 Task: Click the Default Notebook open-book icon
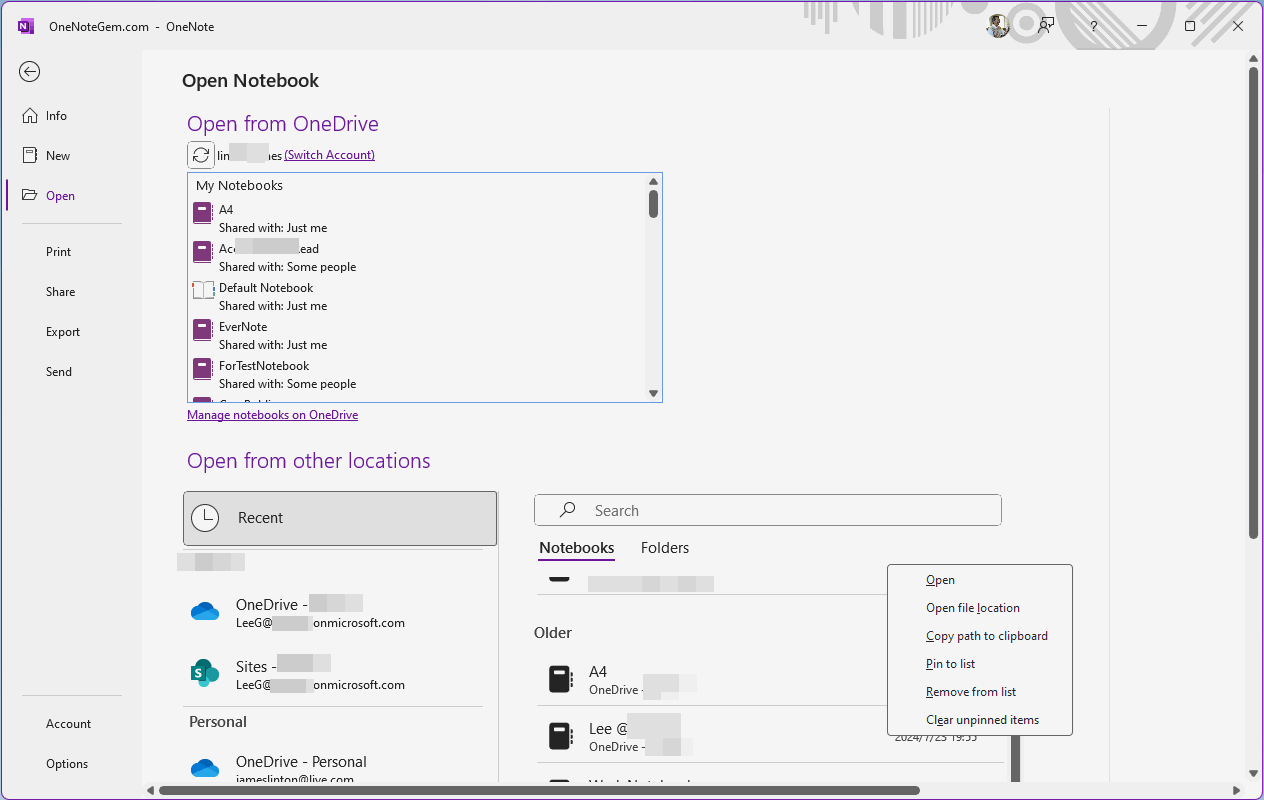203,290
